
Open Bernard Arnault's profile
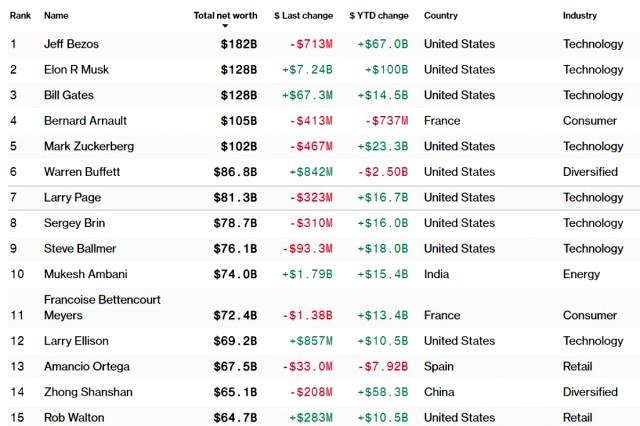83,121
